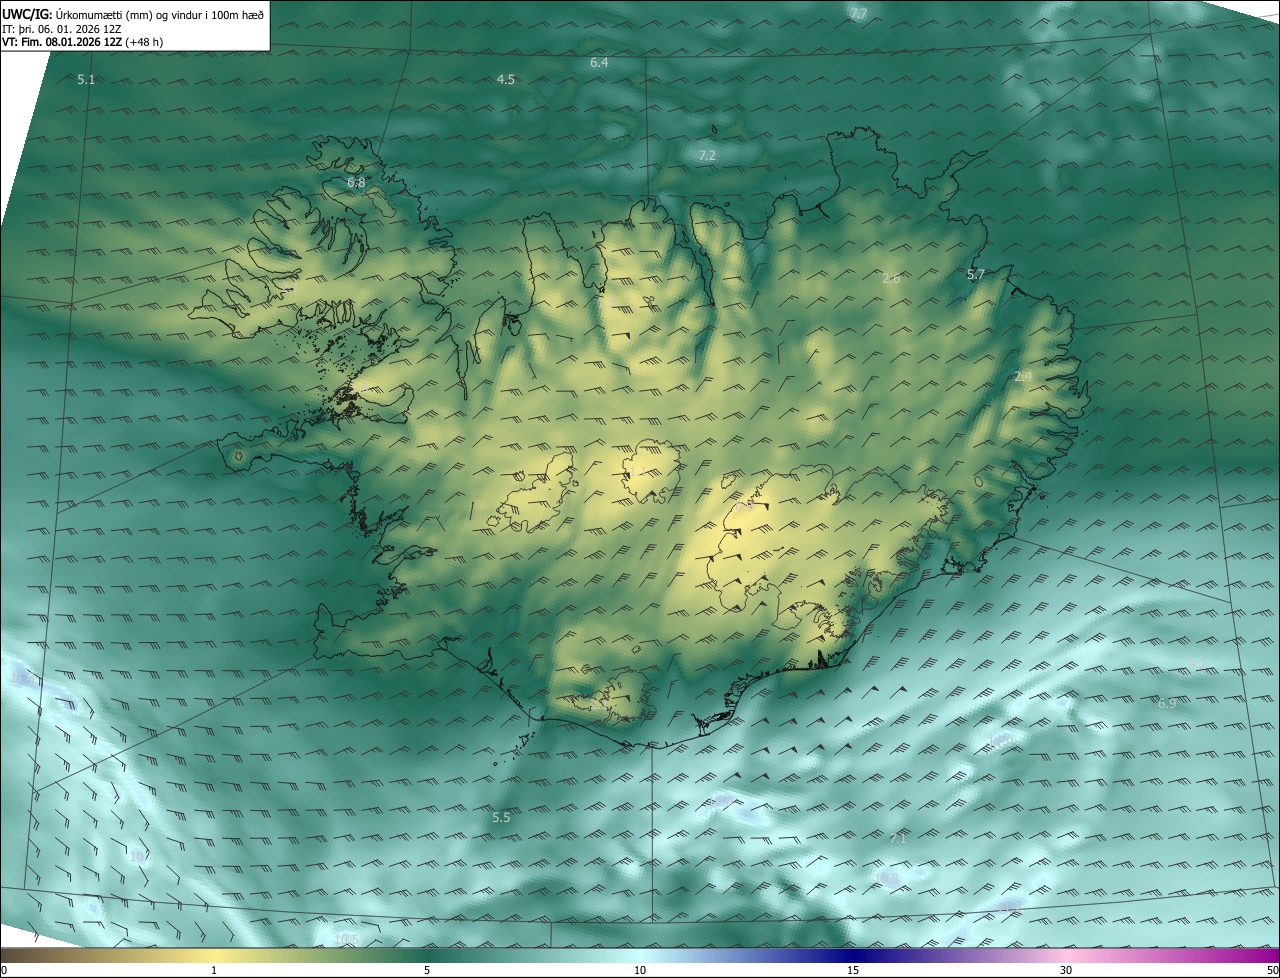
Task: Click the initial time line 'IT: þri. 06. 01. 2026 12Z'
Action: coord(62,28)
